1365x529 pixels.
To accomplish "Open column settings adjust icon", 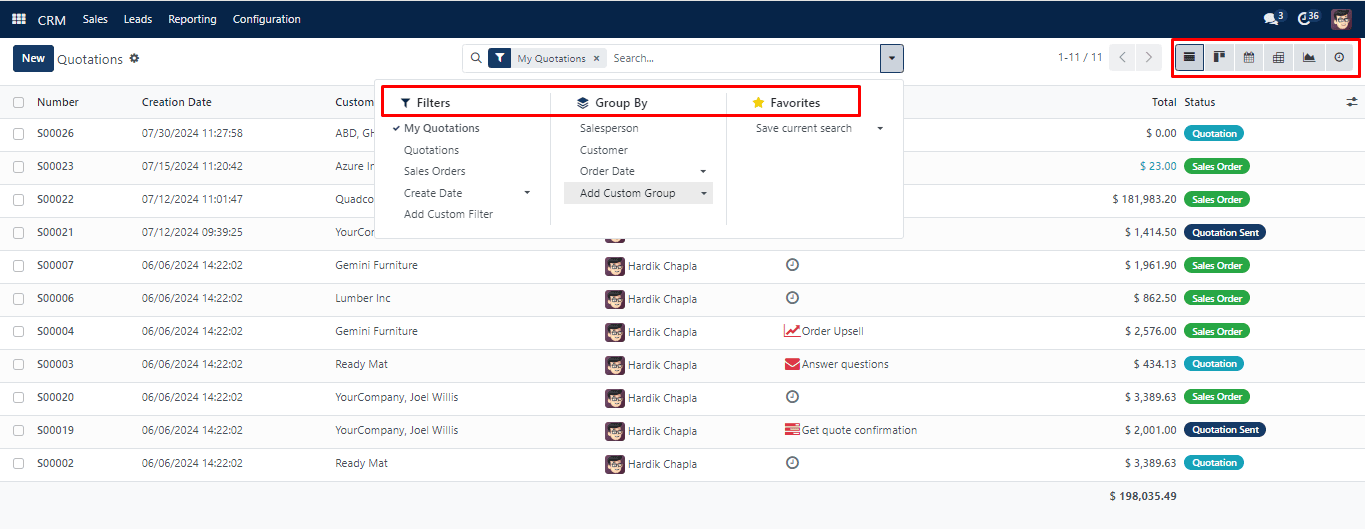I will (1352, 102).
